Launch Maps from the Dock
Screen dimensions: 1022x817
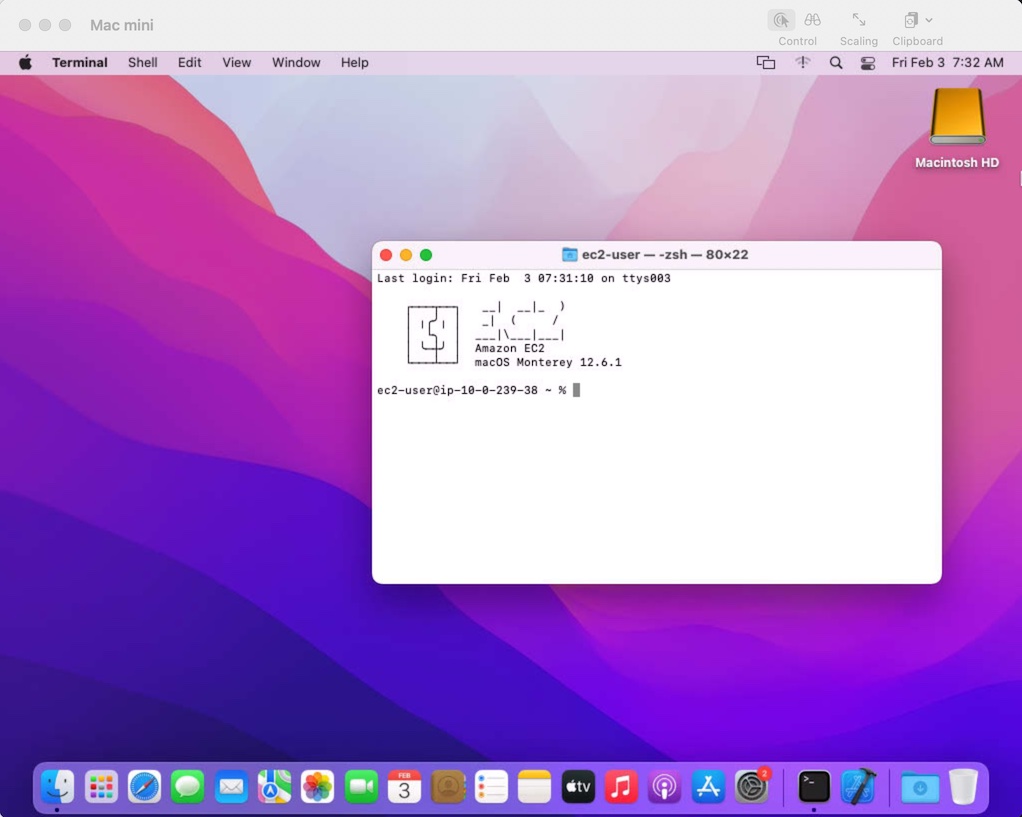coord(274,786)
